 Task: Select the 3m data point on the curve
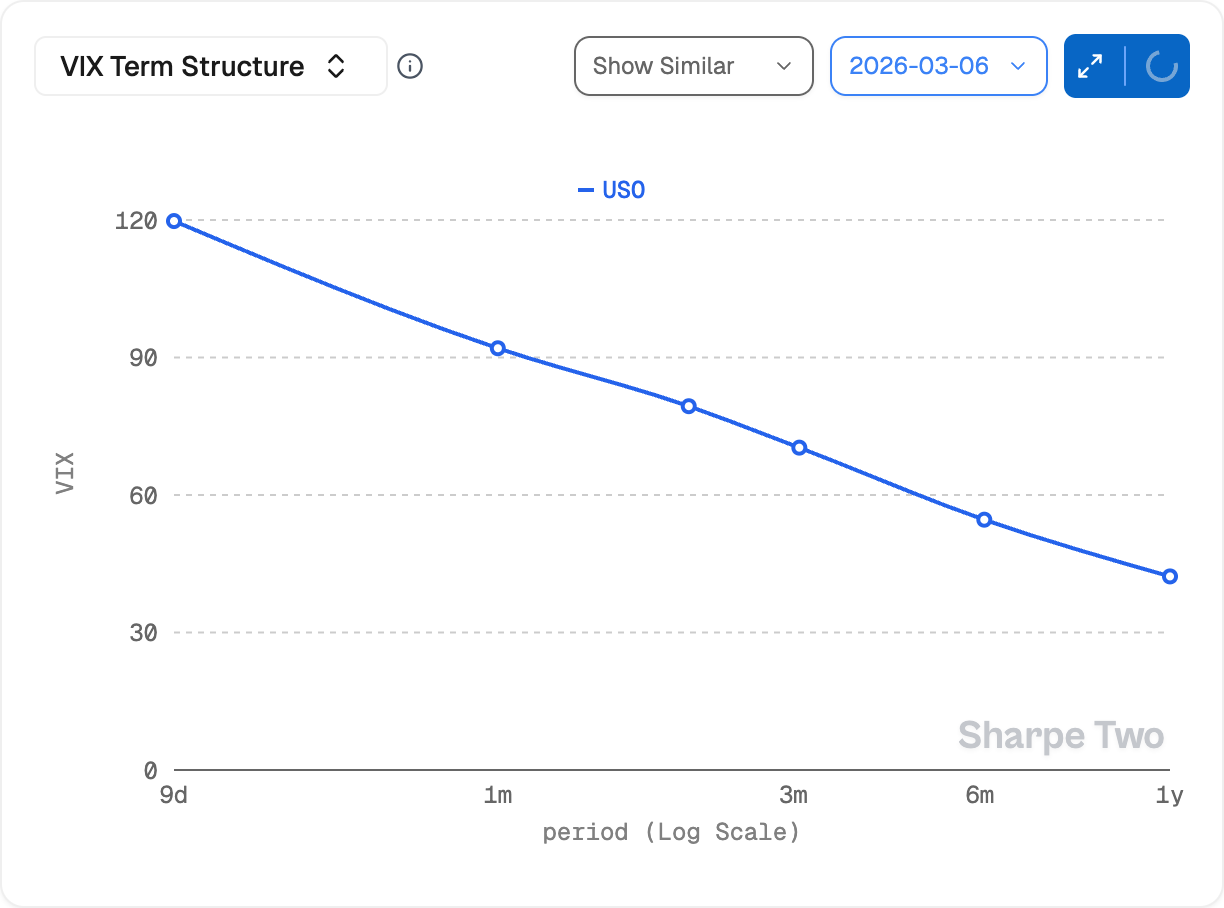799,447
